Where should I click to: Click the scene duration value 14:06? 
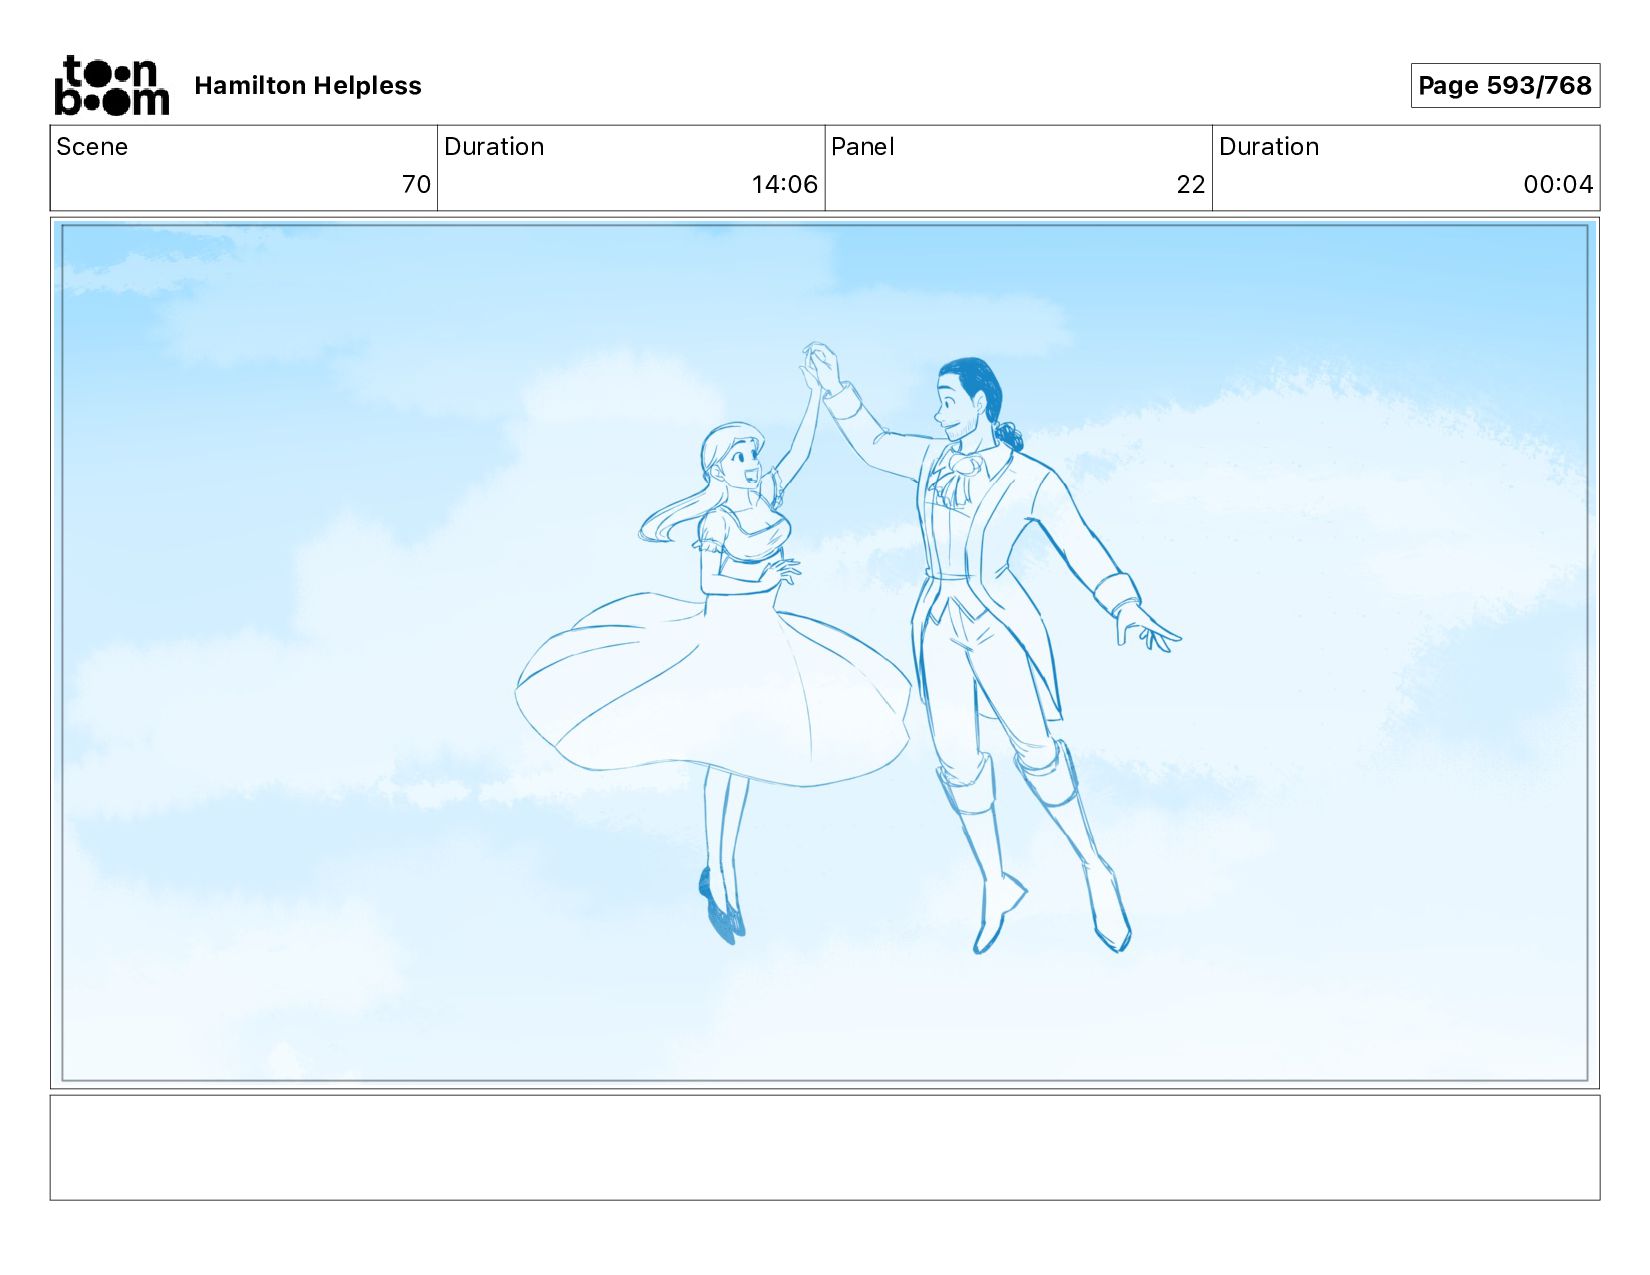click(785, 184)
